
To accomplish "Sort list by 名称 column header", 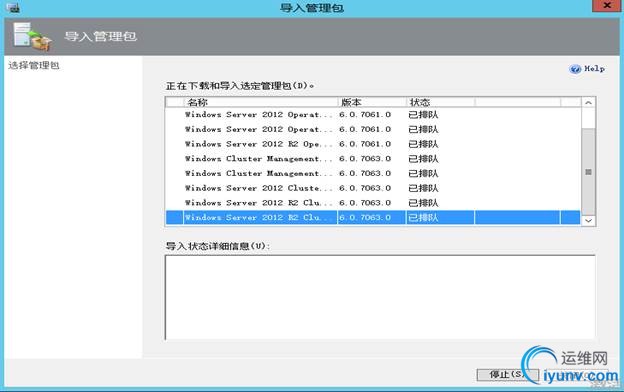I will point(261,102).
